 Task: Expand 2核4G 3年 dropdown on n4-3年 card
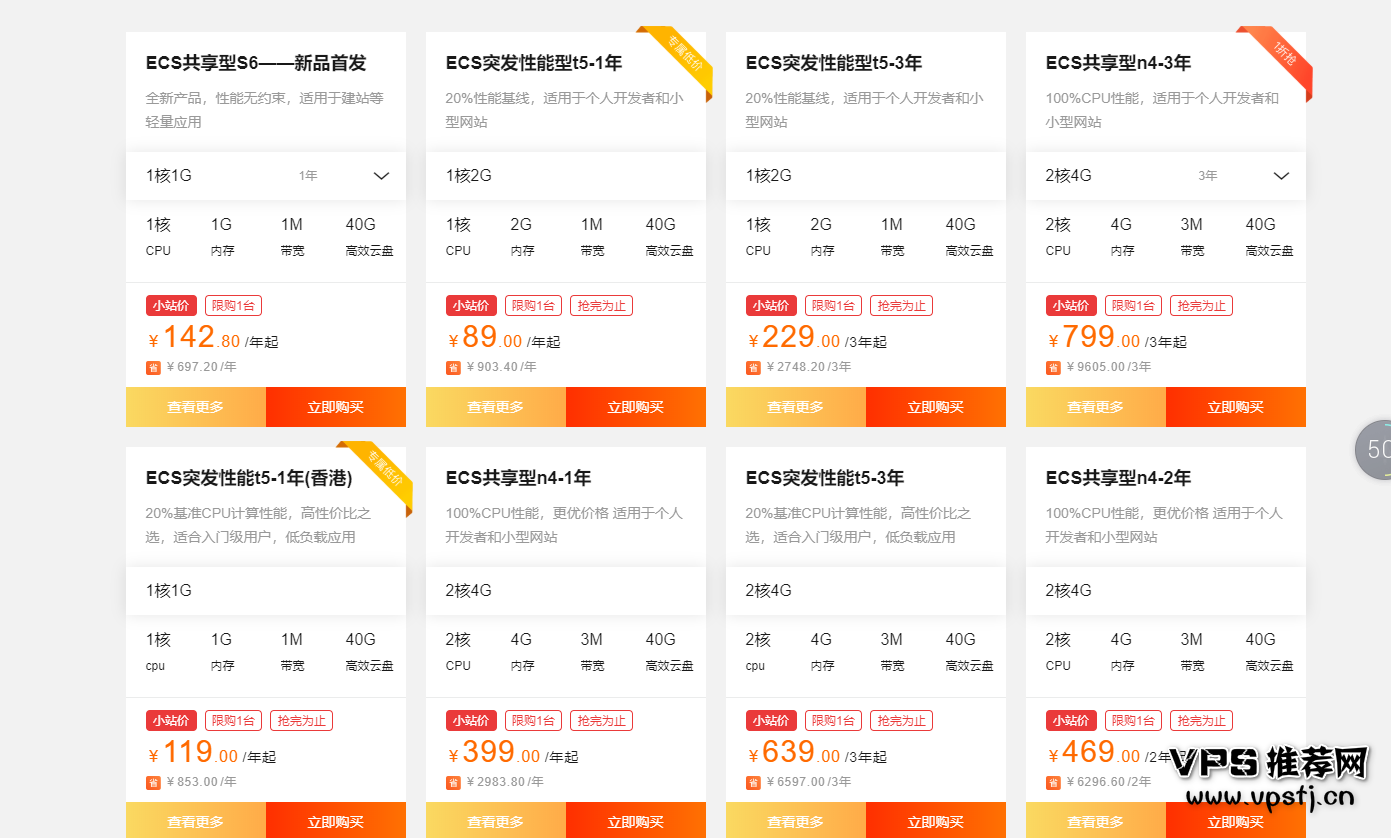click(x=1166, y=176)
